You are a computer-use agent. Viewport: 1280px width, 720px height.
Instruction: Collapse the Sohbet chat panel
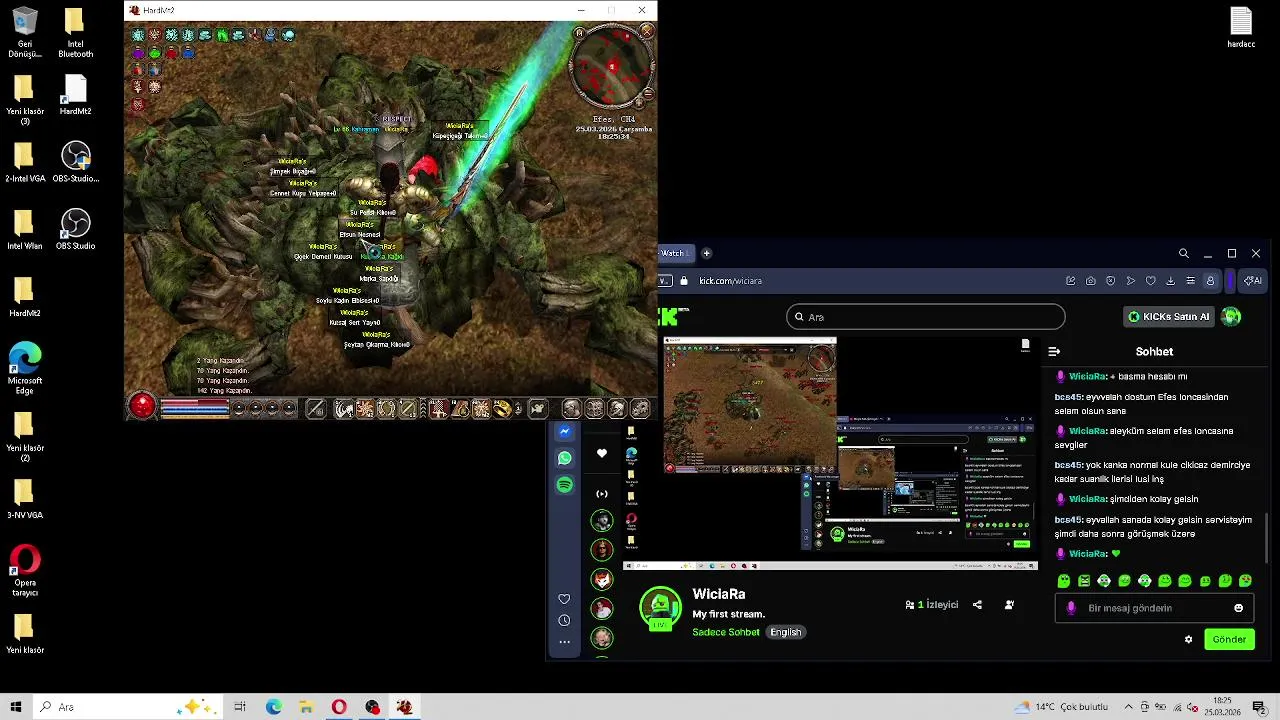(1054, 352)
